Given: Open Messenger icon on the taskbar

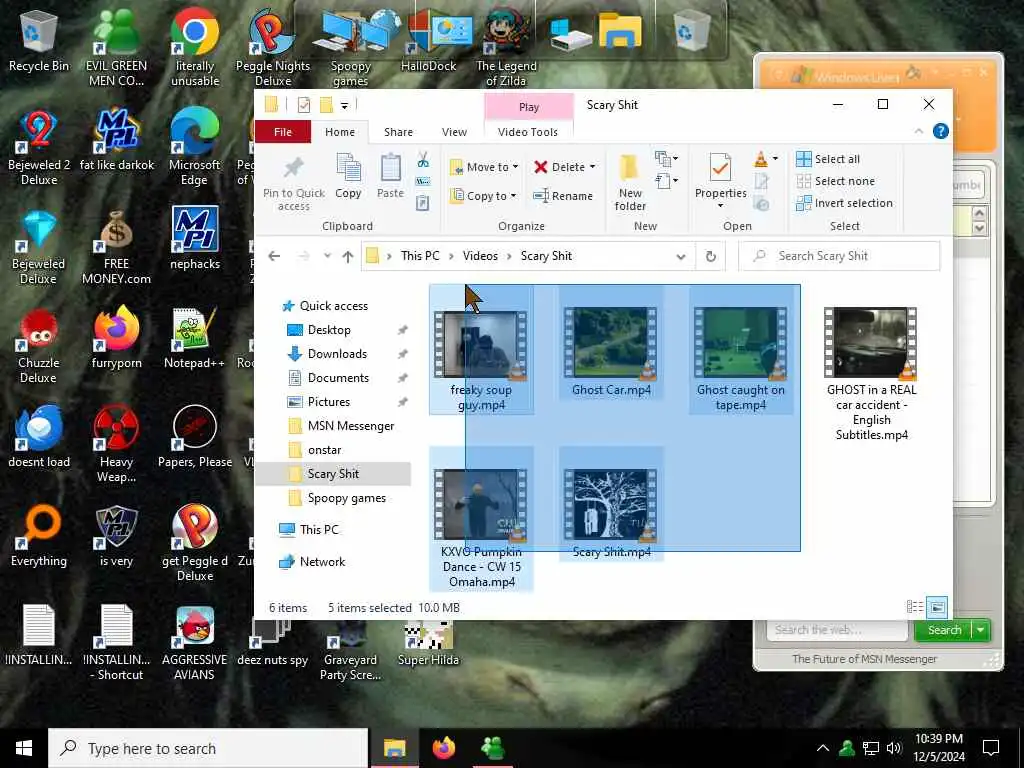Looking at the screenshot, I should [x=492, y=748].
